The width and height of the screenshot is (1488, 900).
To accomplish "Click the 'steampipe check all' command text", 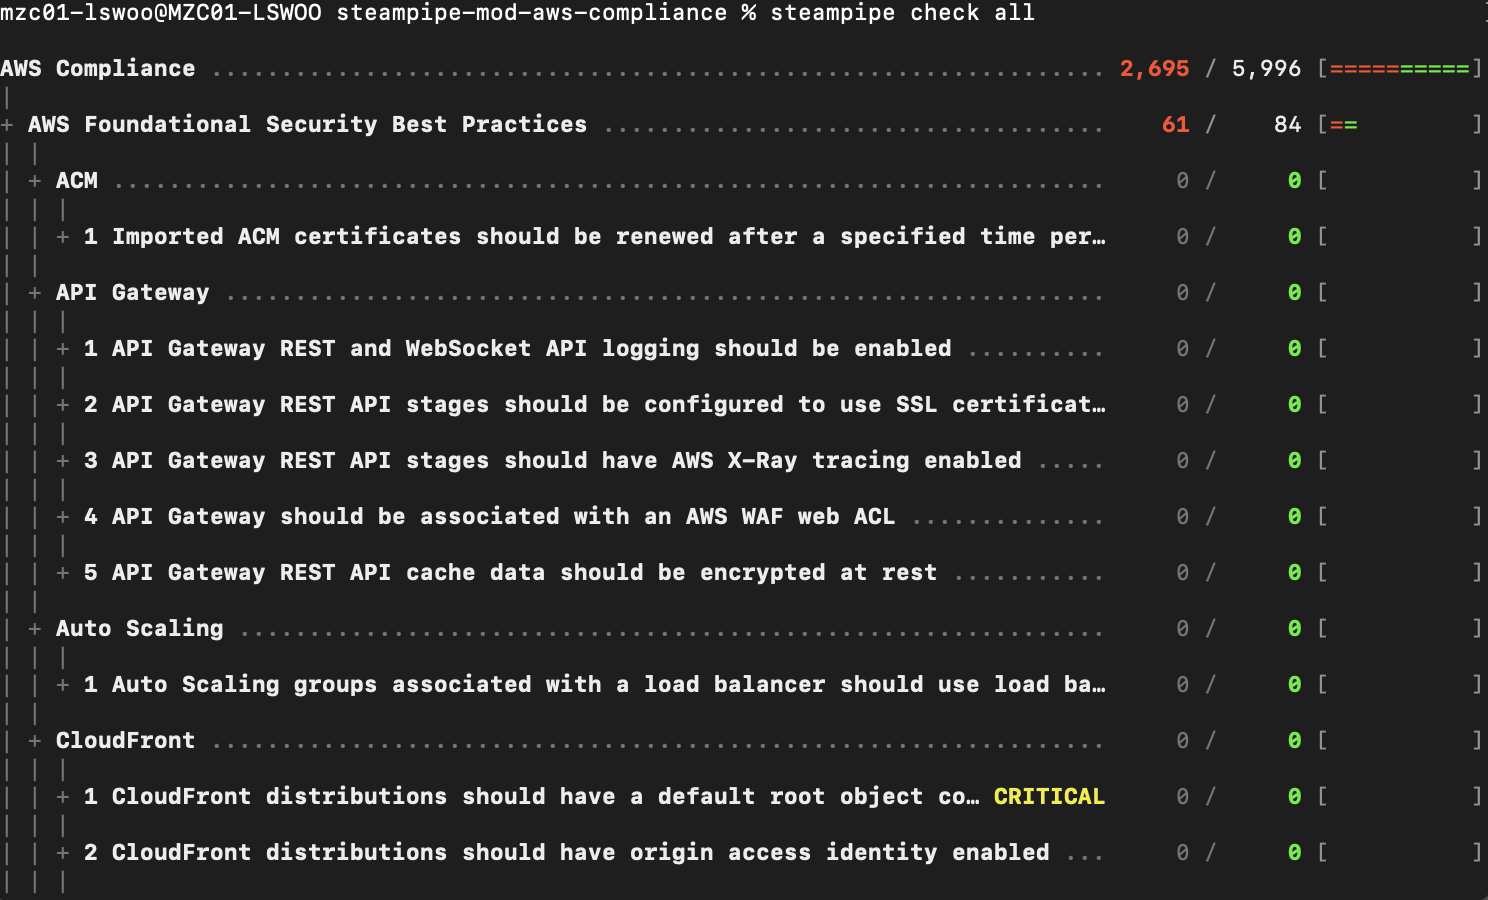I will click(902, 13).
